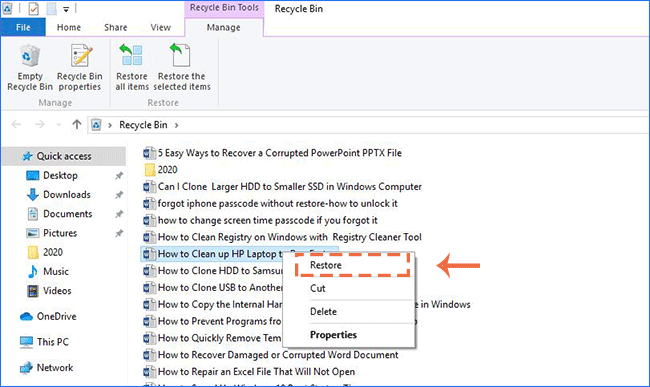Click the pin icon next to Documents

click(119, 214)
